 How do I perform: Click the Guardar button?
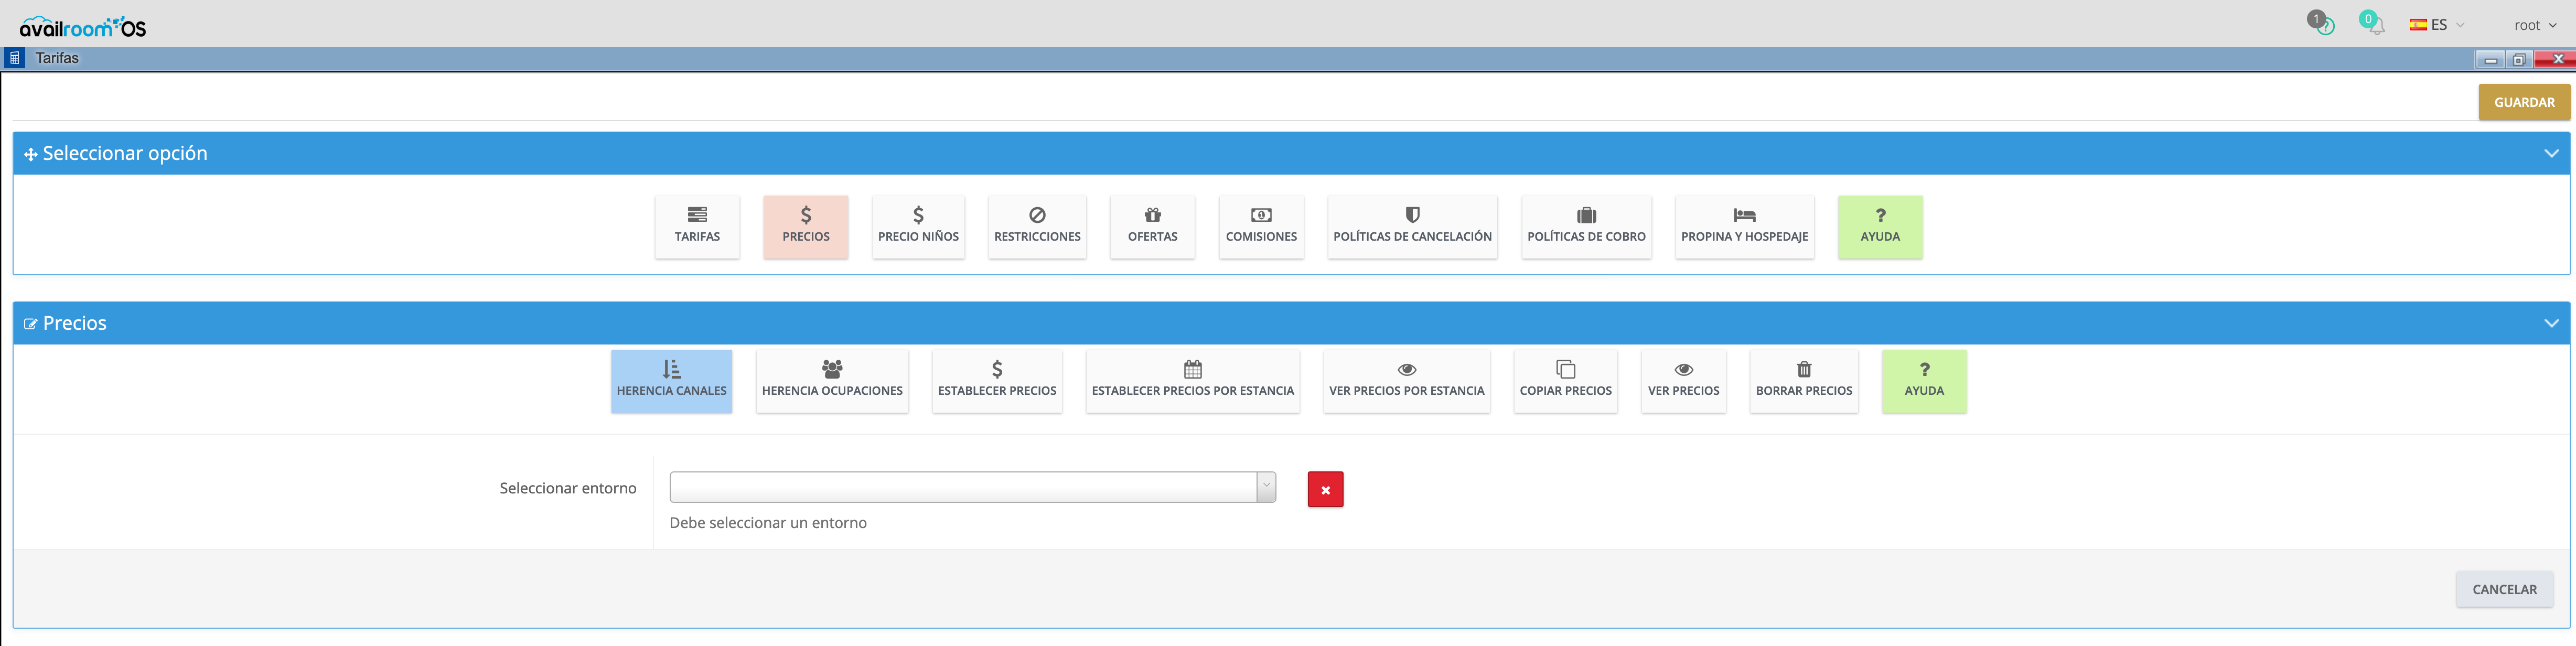(2523, 102)
